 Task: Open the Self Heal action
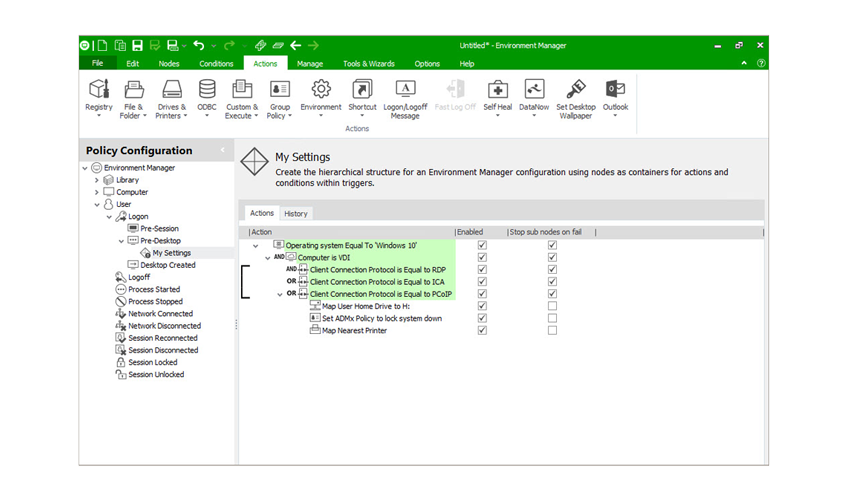pyautogui.click(x=497, y=92)
